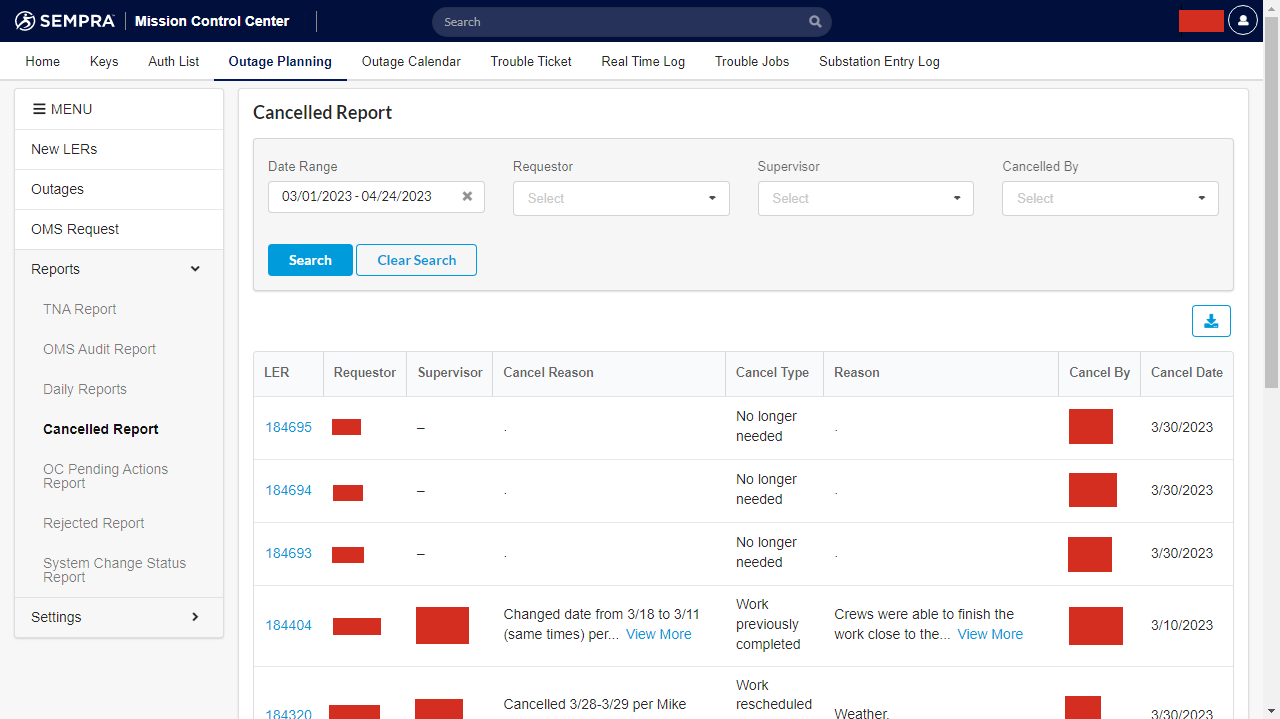Collapse the Reports section chevron
Screen dimensions: 1280x719
pyautogui.click(x=195, y=269)
